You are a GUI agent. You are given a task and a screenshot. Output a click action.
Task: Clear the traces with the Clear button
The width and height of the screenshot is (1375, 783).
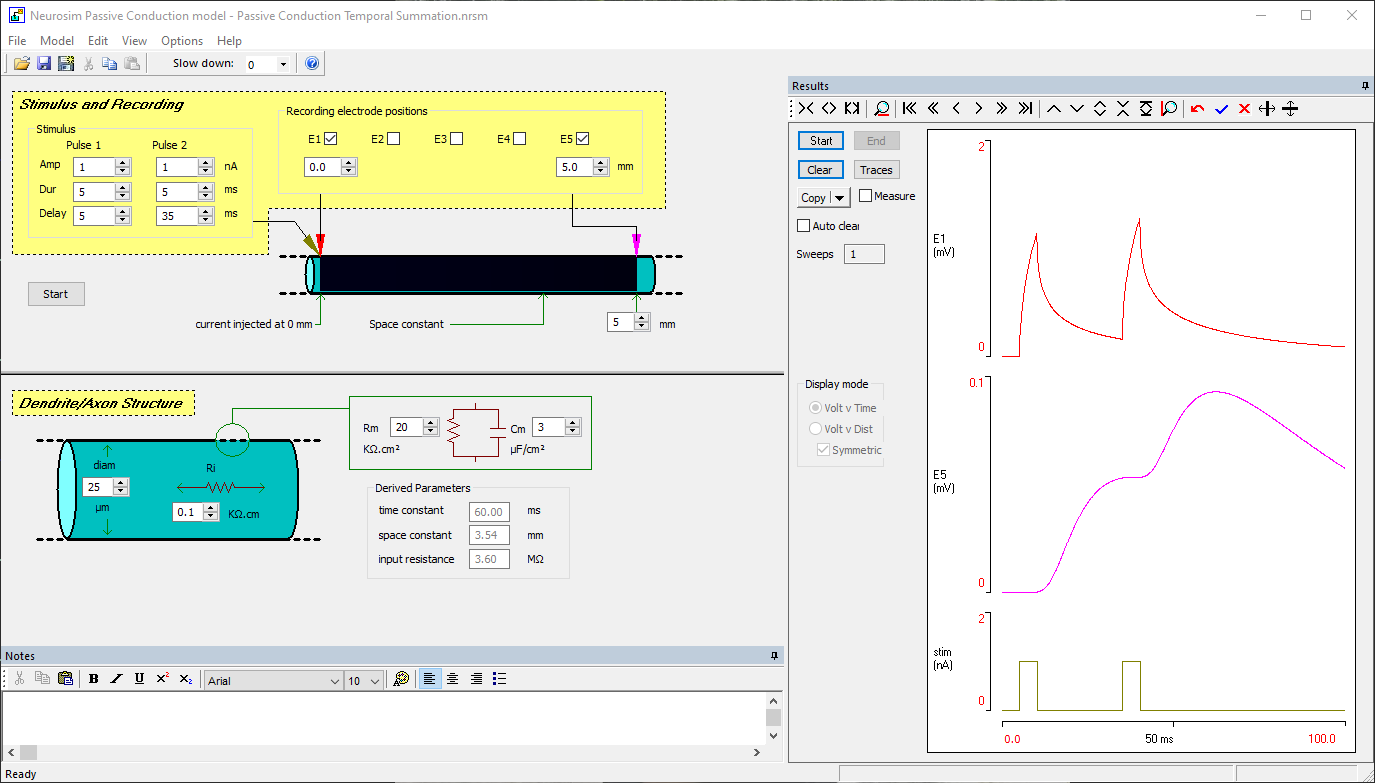tap(820, 169)
